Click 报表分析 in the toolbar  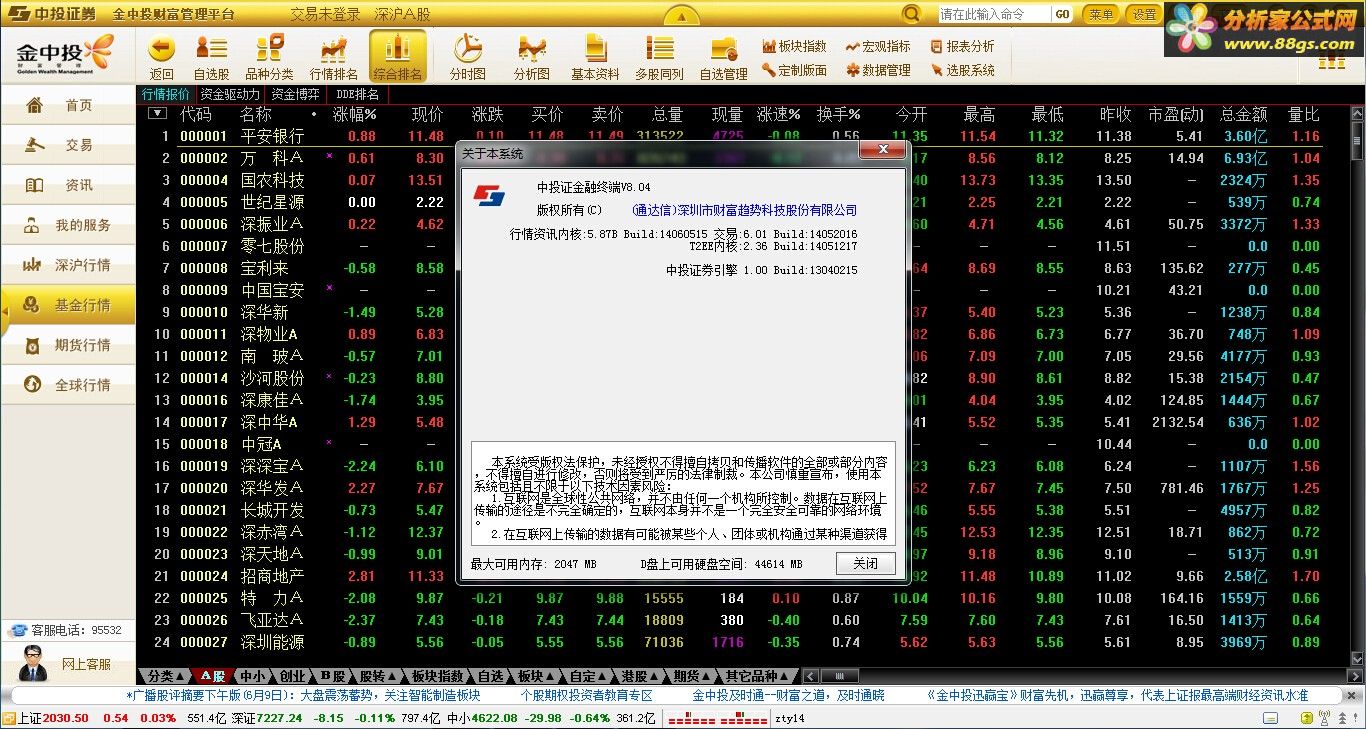(962, 46)
